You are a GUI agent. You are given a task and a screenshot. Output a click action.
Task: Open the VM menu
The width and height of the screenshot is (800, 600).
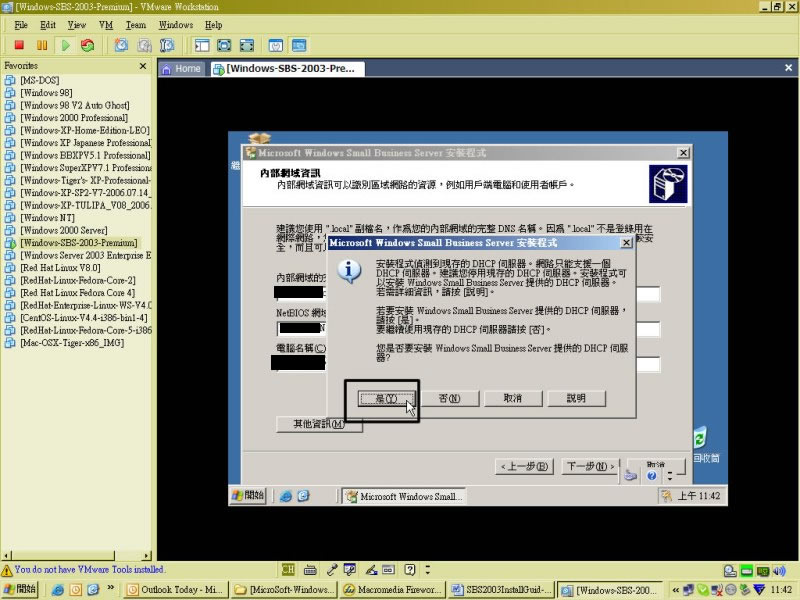click(x=106, y=25)
